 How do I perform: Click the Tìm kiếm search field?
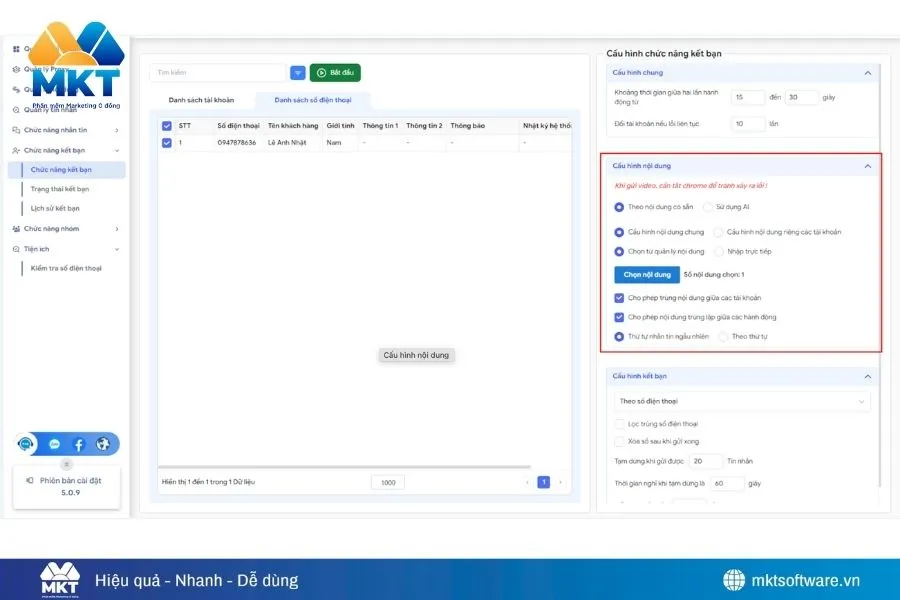tap(218, 73)
